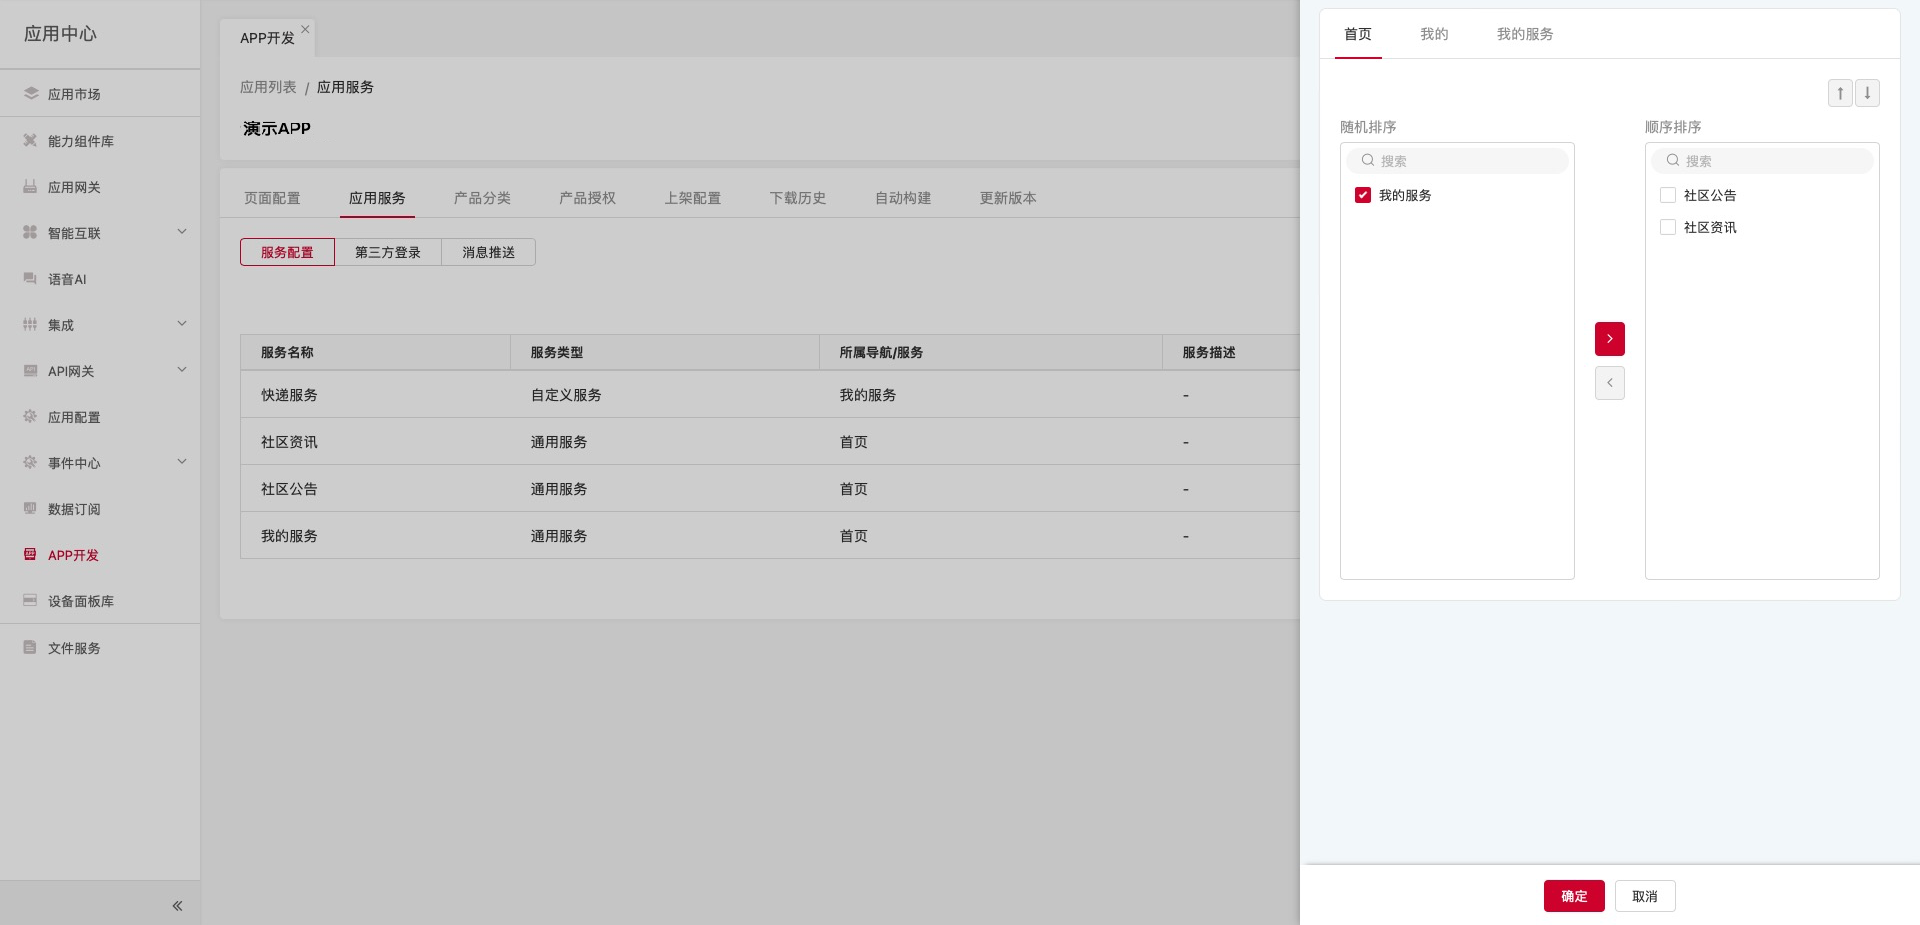This screenshot has width=1920, height=925.
Task: Click the 确定 confirm button
Action: [x=1573, y=896]
